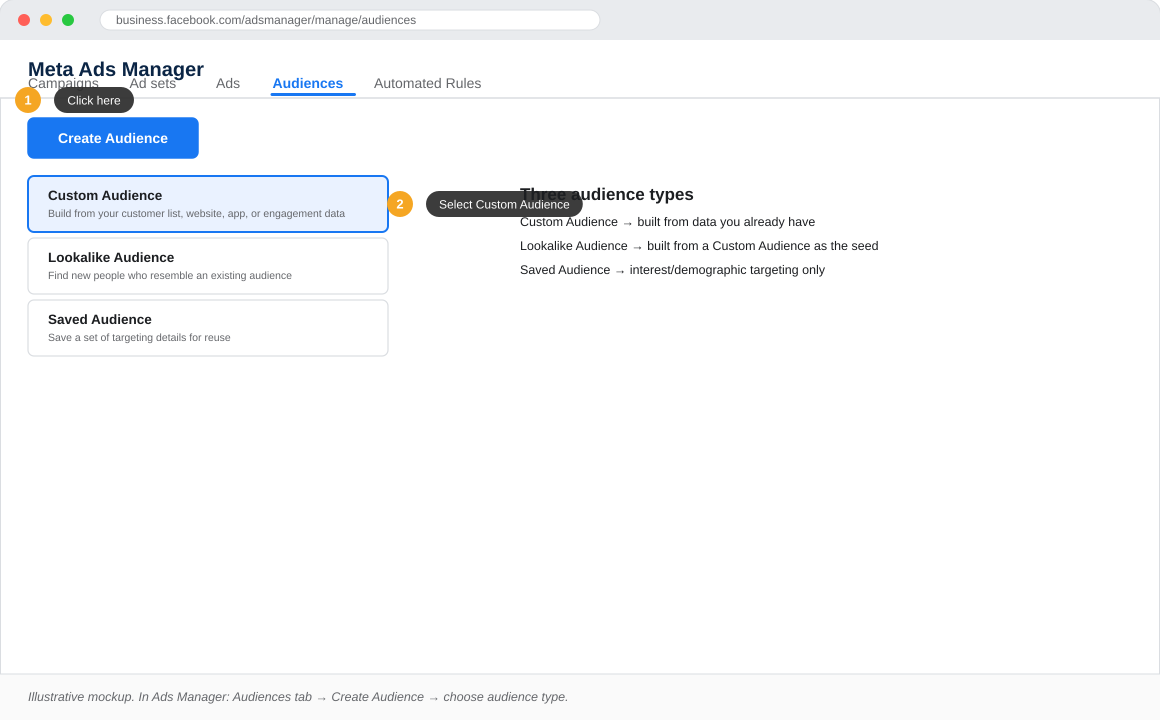Click the line 'Lookalike Audience → built from a Custom Audience'
1160x720 pixels.
click(699, 246)
